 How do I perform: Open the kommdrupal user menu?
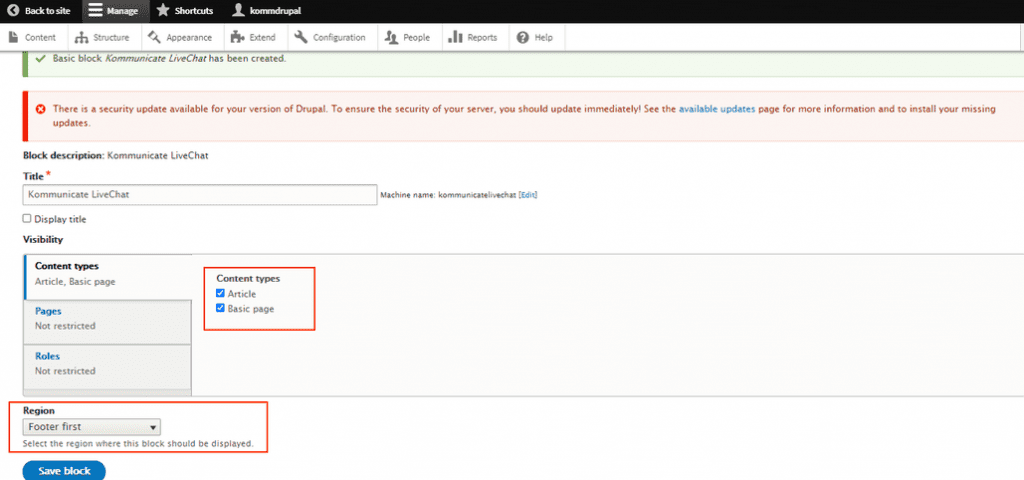tap(268, 11)
